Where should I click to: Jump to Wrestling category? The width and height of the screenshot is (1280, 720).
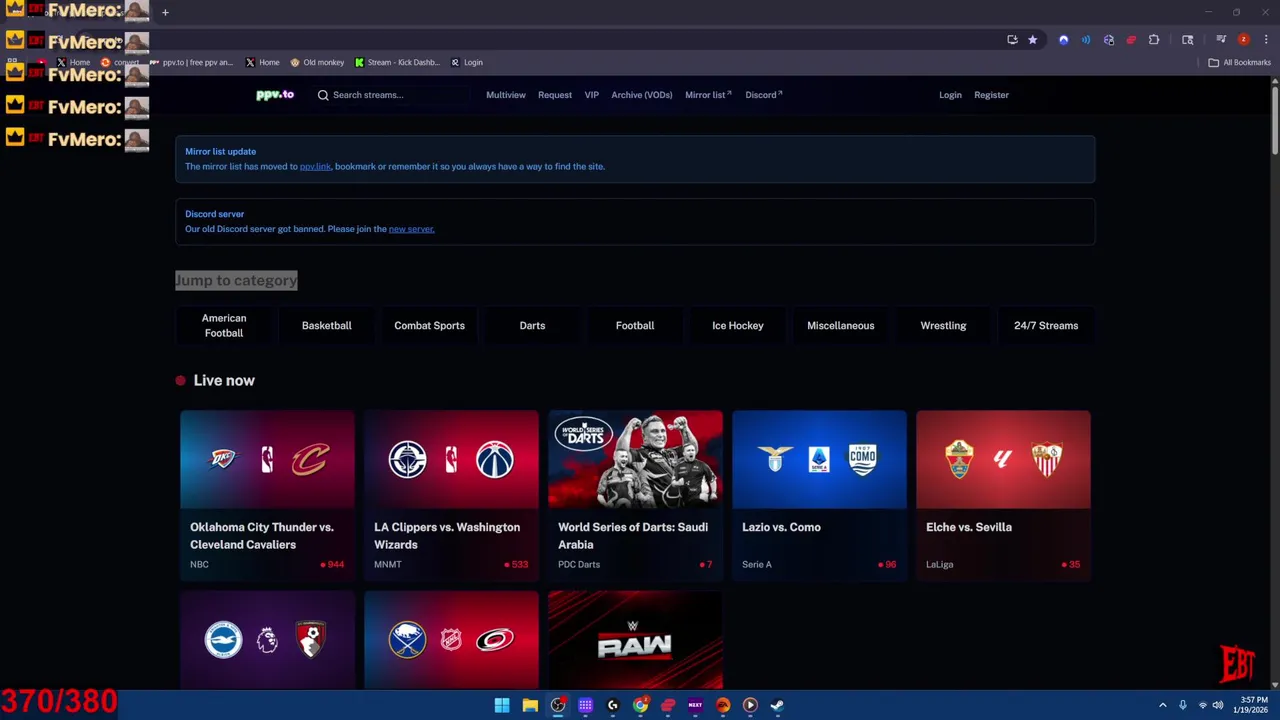pyautogui.click(x=943, y=326)
